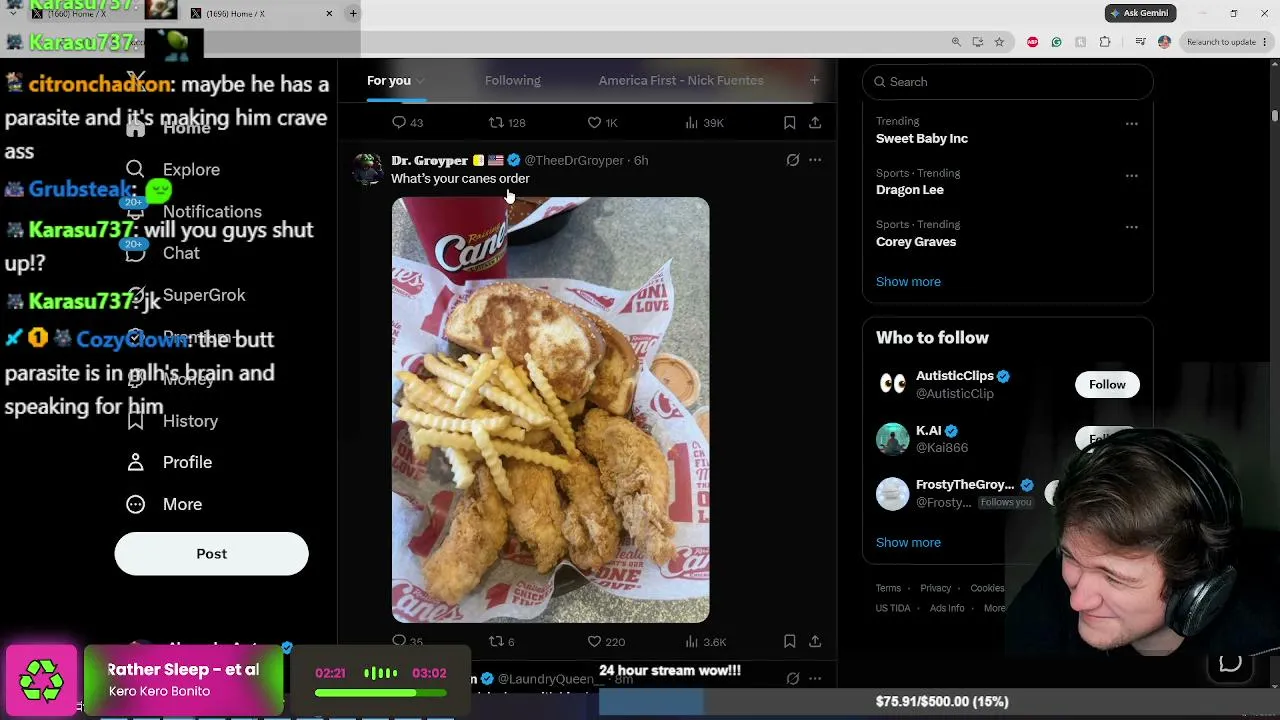The width and height of the screenshot is (1280, 720).
Task: Share the post with 1K likes
Action: [815, 122]
